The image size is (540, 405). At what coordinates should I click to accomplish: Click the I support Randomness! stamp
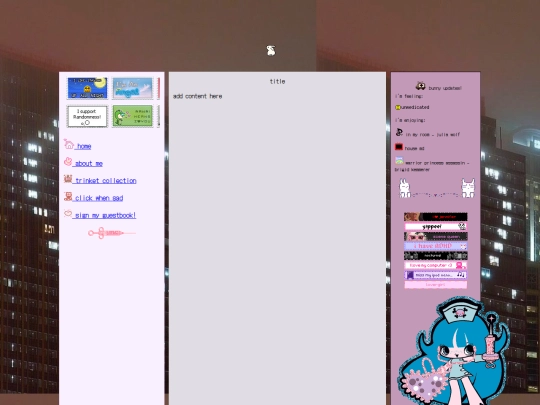pos(87,116)
